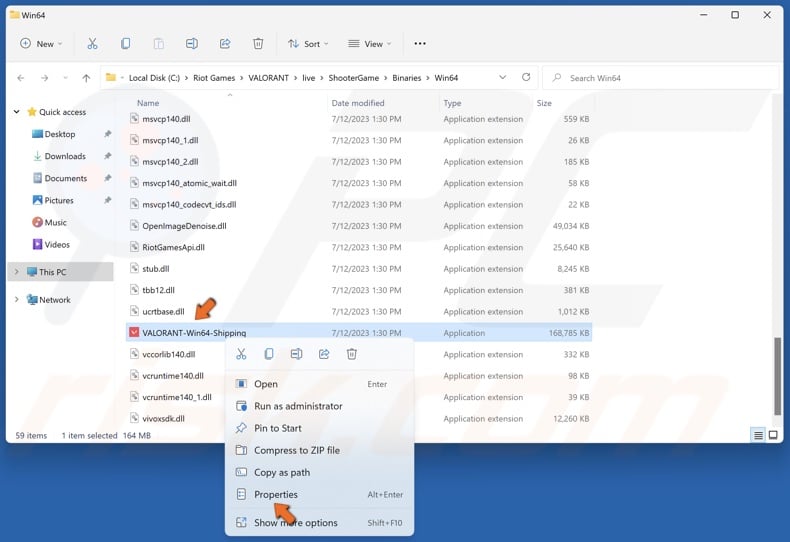
Task: Switch to large icons view in status bar
Action: [773, 435]
